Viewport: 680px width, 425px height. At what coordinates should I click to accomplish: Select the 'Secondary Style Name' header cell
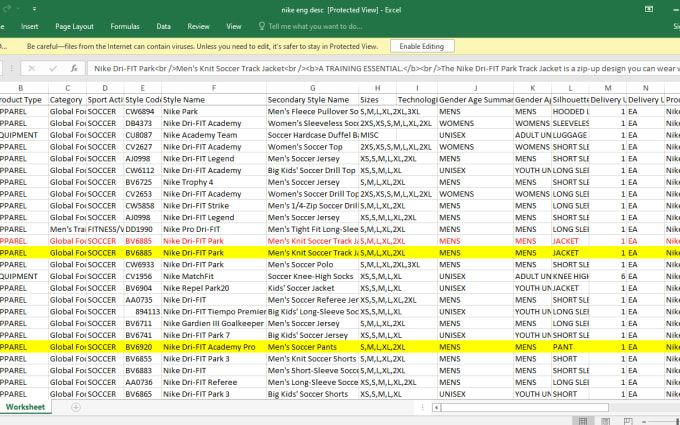coord(313,100)
